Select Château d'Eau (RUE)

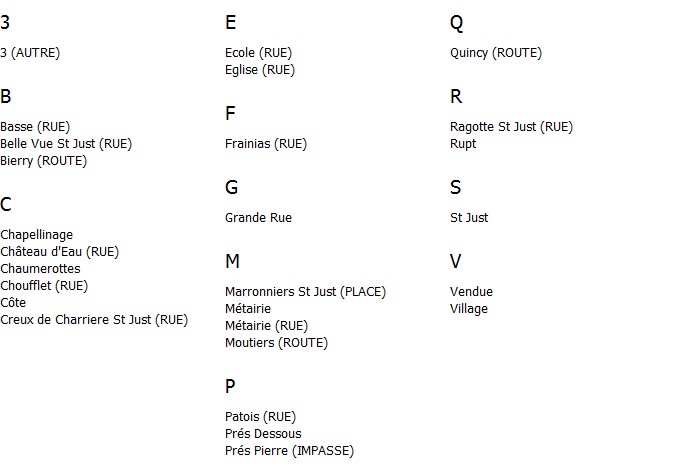60,252
